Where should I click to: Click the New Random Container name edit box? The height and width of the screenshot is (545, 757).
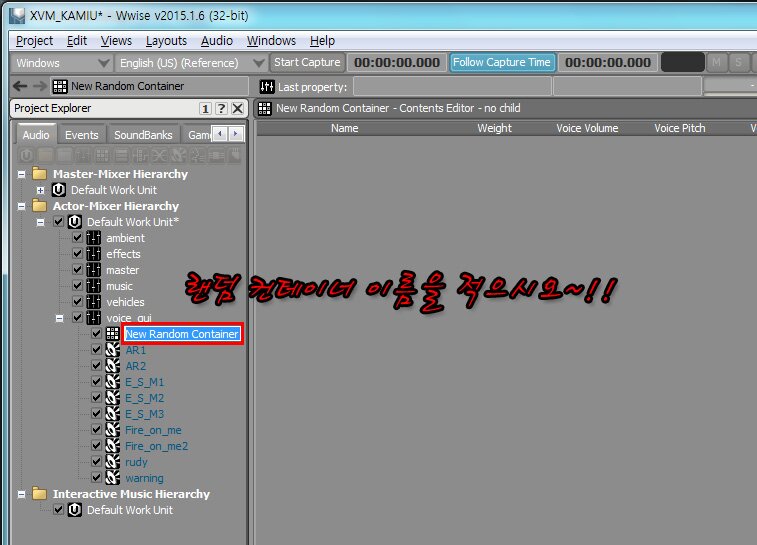tap(182, 334)
